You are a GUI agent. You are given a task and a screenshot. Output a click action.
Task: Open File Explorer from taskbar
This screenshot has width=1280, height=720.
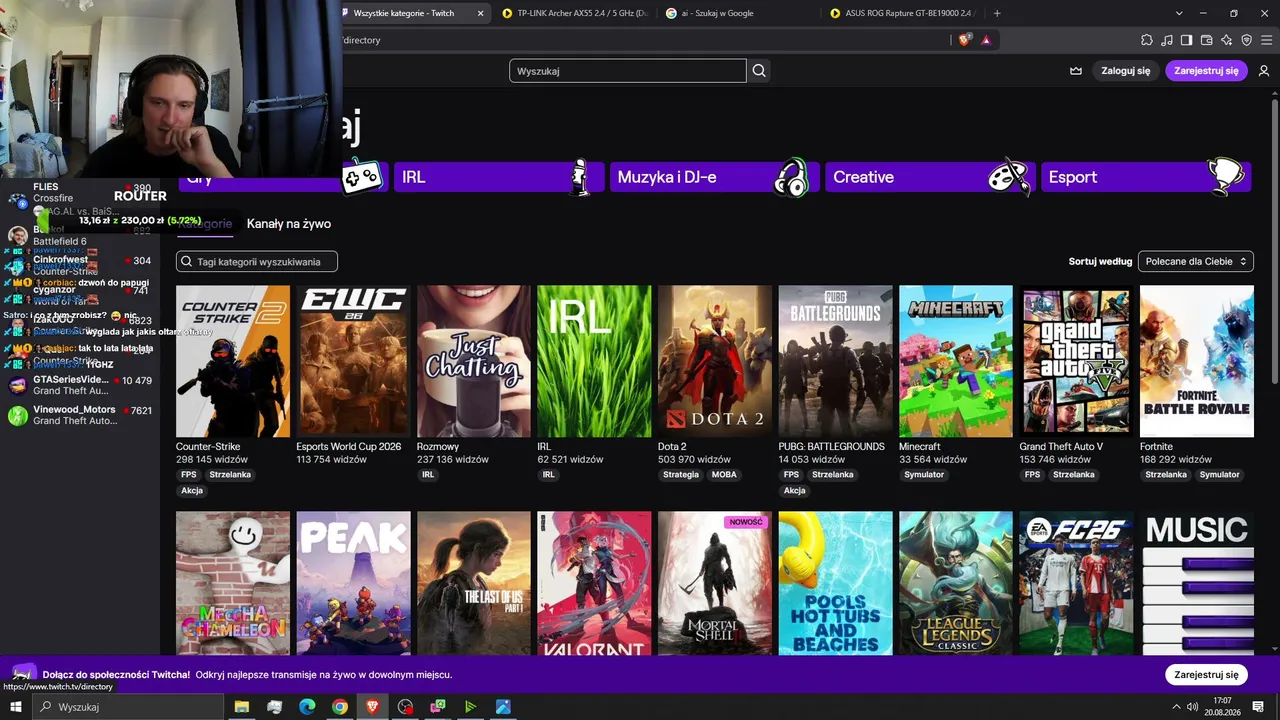coord(241,707)
